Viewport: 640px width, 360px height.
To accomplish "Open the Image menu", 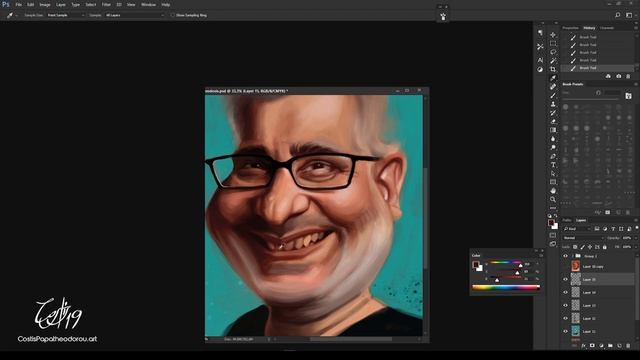I will [44, 4].
